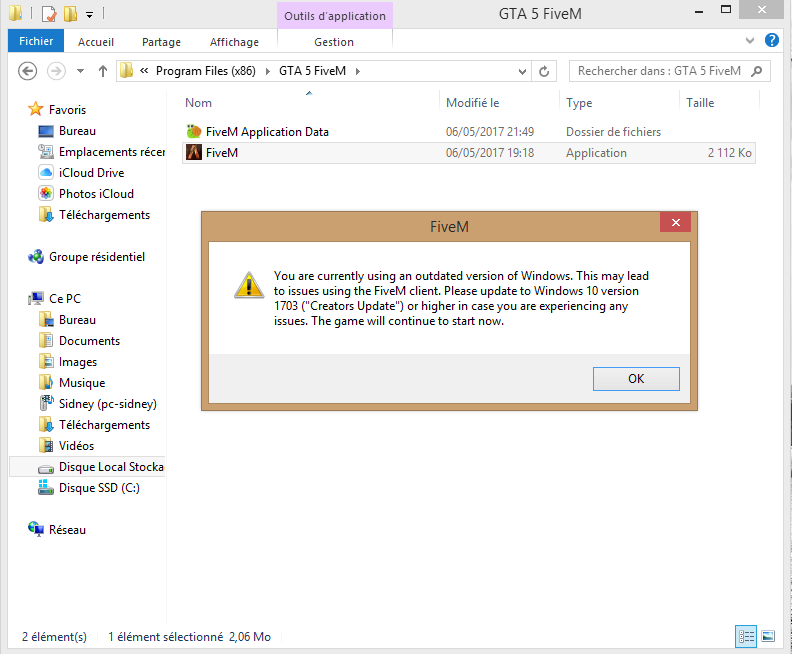The height and width of the screenshot is (657, 793).
Task: Click the search magnifier icon
Action: (x=757, y=71)
